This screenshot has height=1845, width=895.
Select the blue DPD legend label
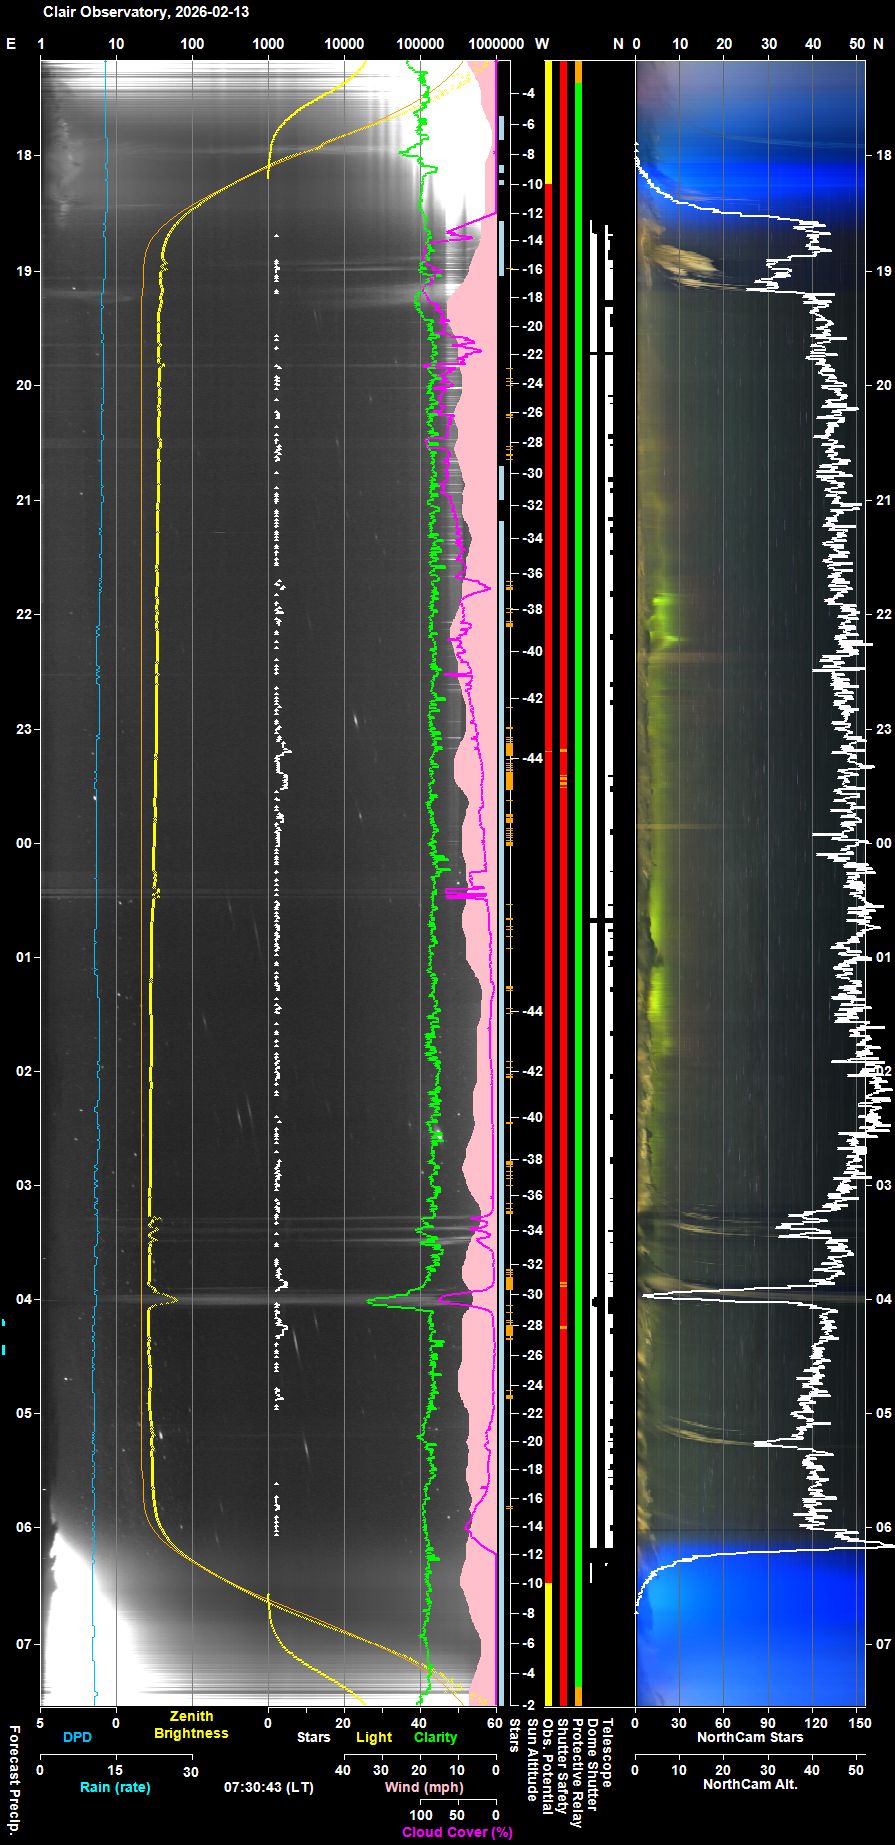(77, 1737)
